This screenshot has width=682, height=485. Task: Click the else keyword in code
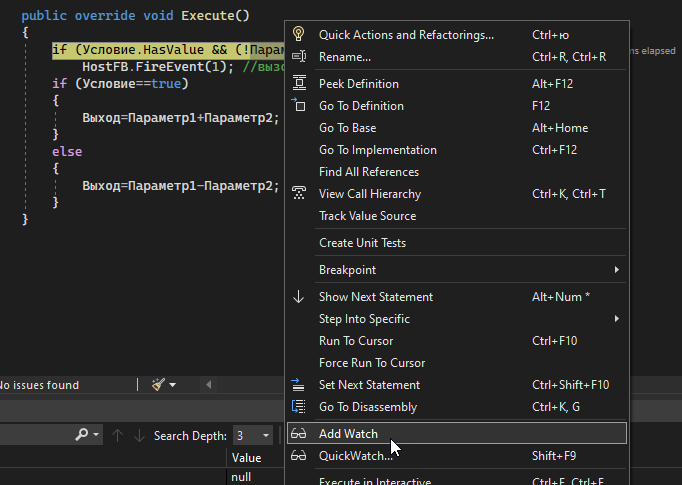(x=67, y=151)
